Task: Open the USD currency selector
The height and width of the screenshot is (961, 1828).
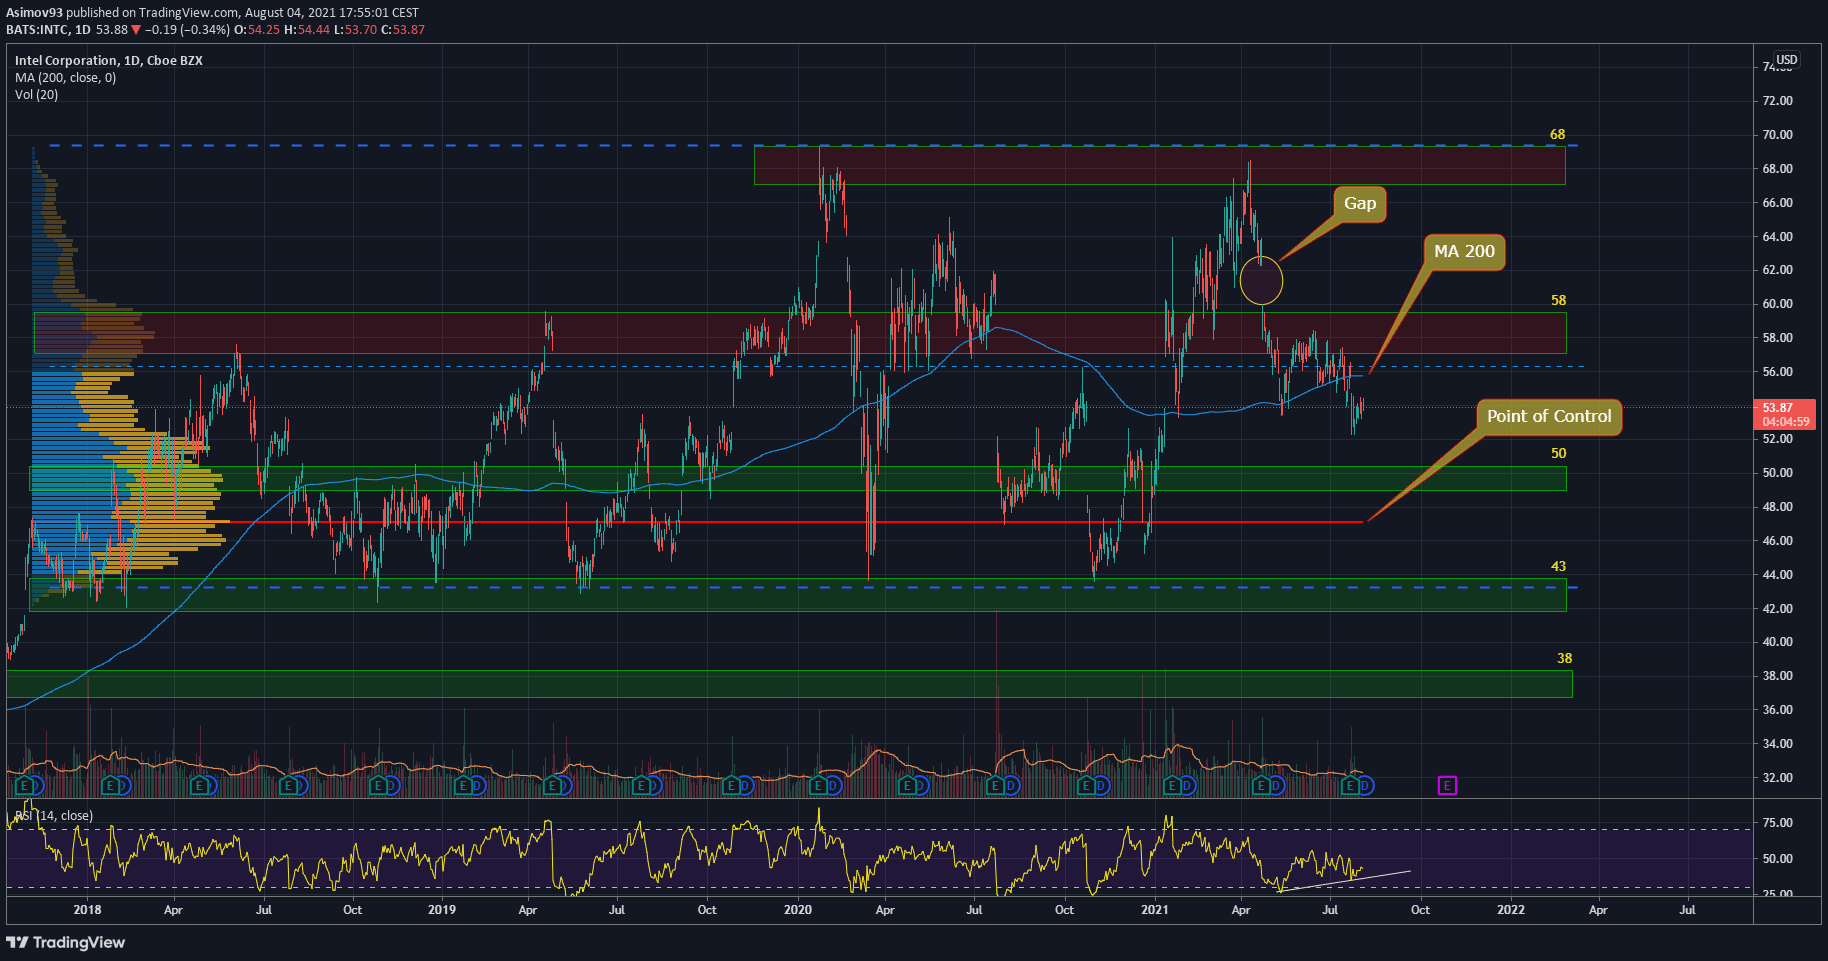Action: [x=1786, y=60]
